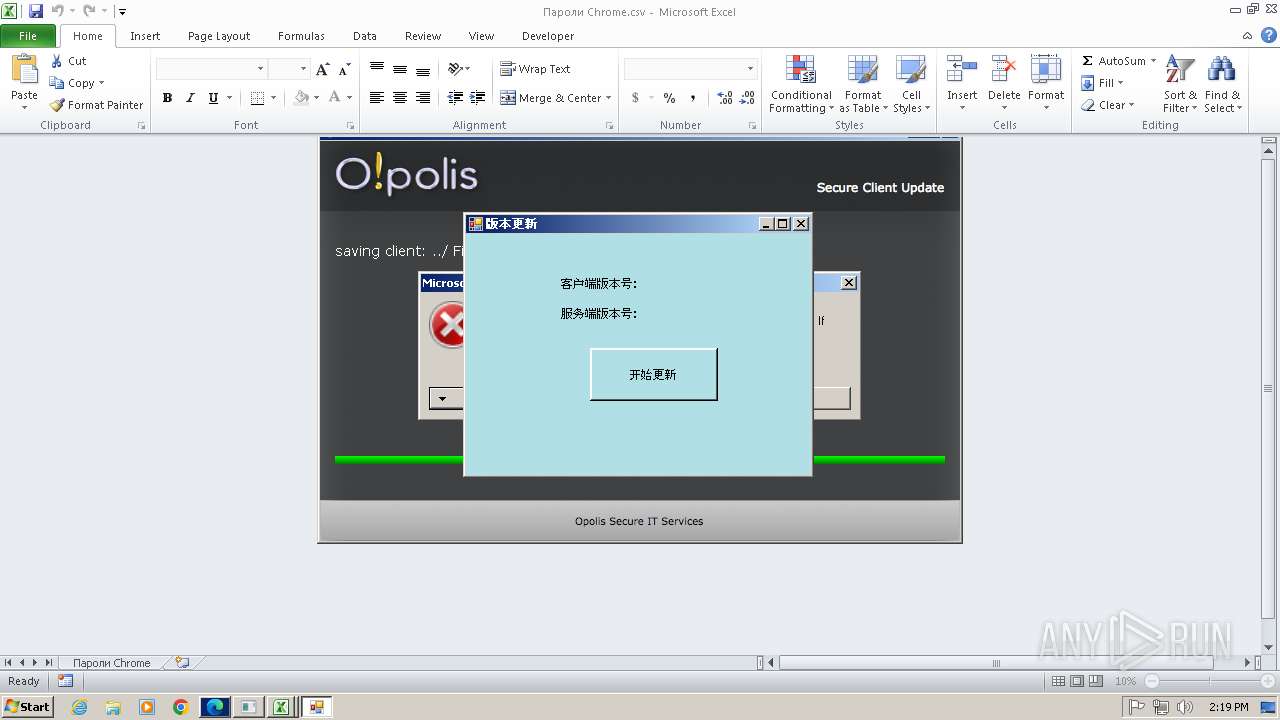Image resolution: width=1280 pixels, height=720 pixels.
Task: Save the workbook from Quick Access Toolbar
Action: coord(36,11)
